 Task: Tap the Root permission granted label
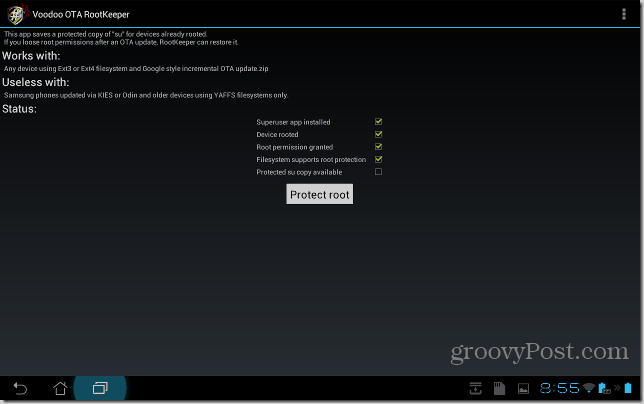294,147
